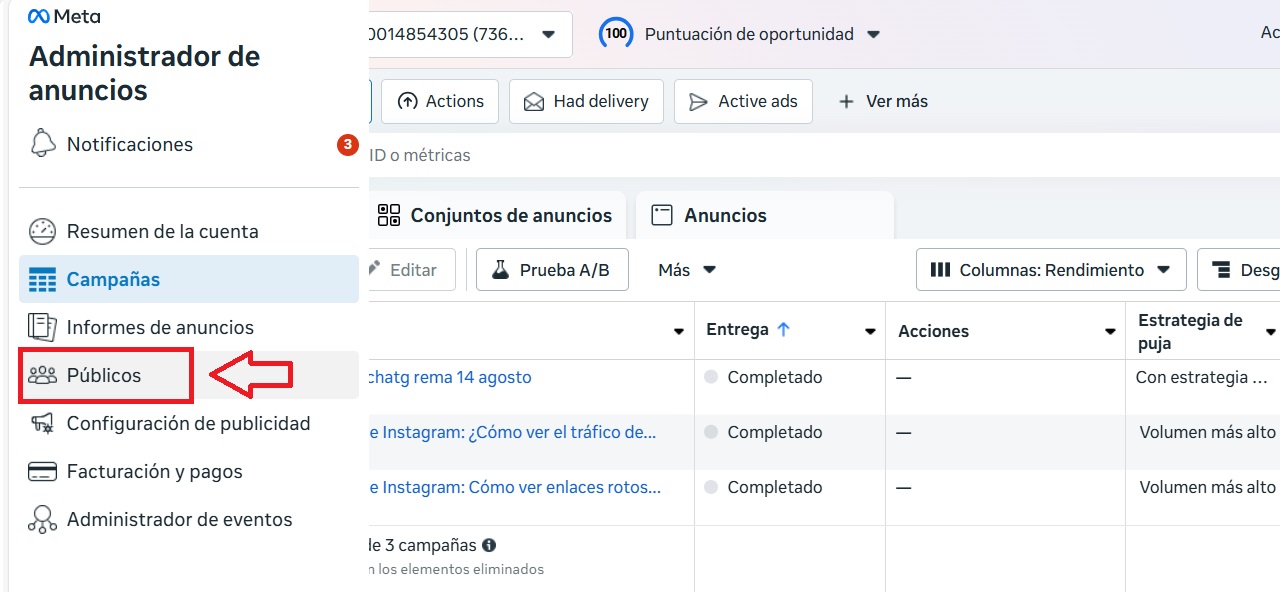
Task: Open the Más dropdown menu
Action: [687, 270]
